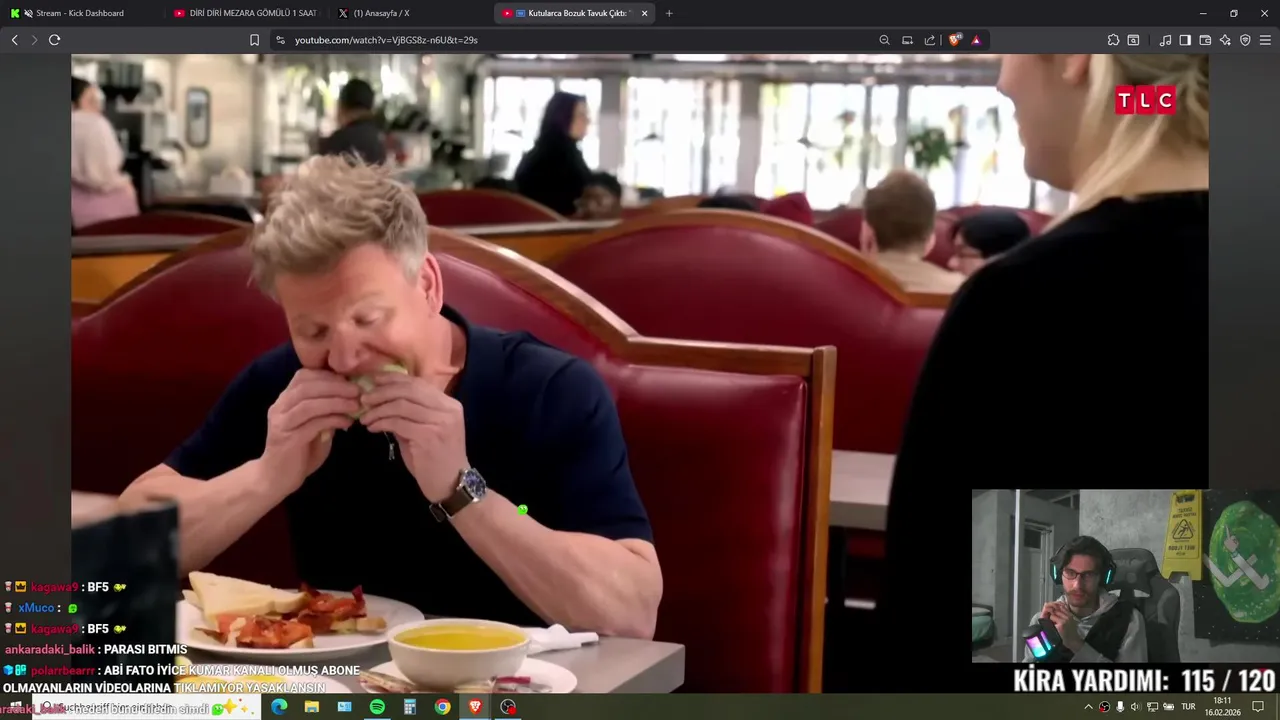The height and width of the screenshot is (720, 1280).
Task: Click the YouTube video player area
Action: point(639,373)
